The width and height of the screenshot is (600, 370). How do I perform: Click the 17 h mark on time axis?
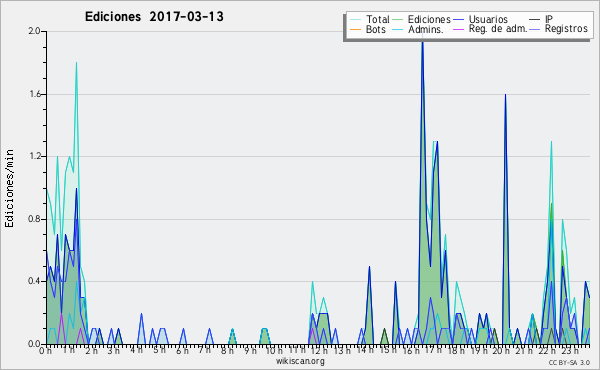(x=433, y=350)
